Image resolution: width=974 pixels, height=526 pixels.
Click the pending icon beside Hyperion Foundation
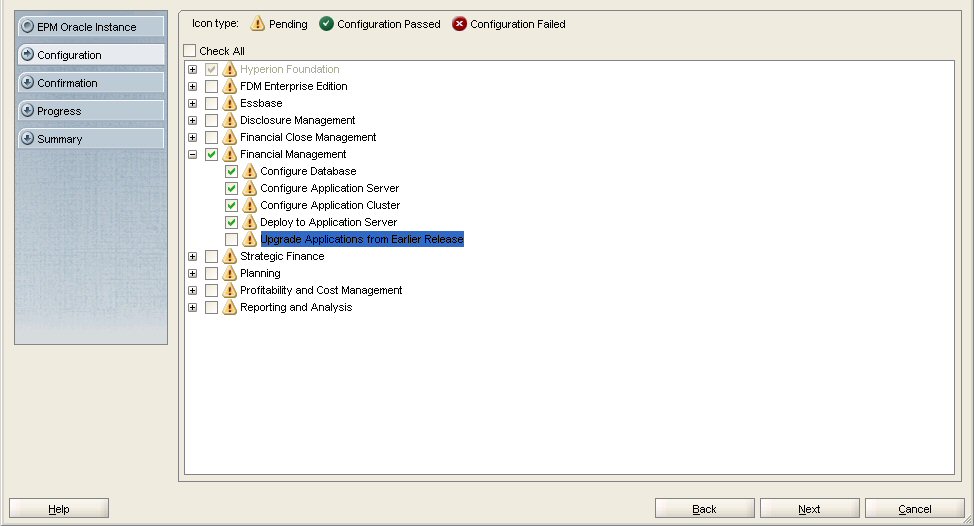click(x=230, y=69)
